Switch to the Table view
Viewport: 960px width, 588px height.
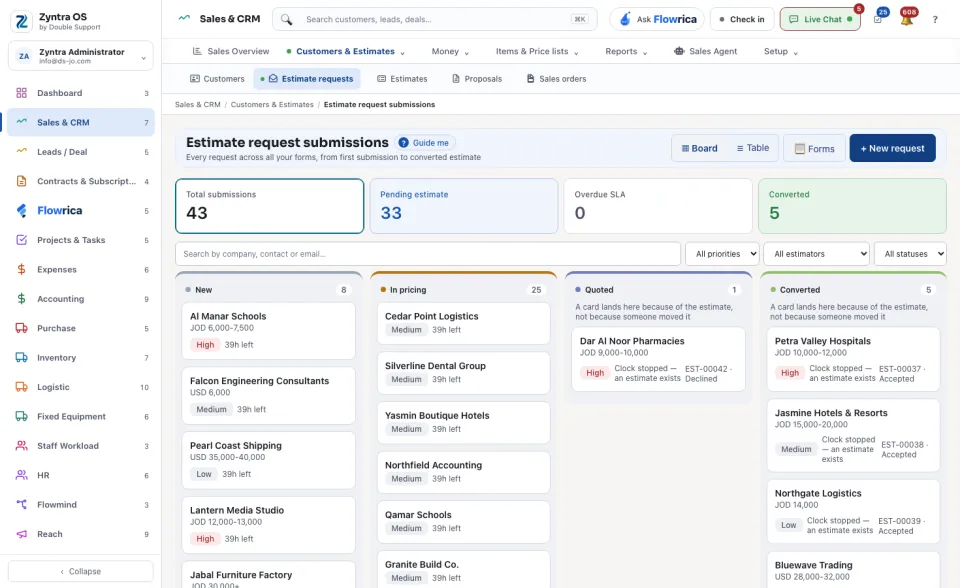(x=752, y=148)
